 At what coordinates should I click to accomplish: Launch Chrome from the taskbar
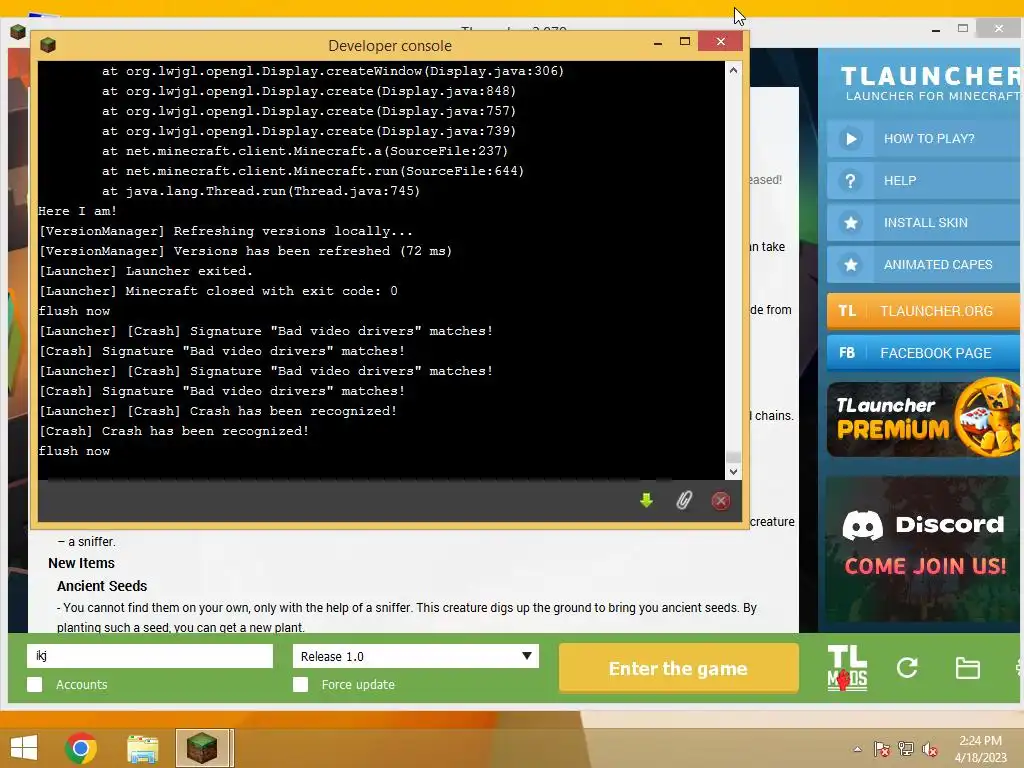[x=81, y=747]
